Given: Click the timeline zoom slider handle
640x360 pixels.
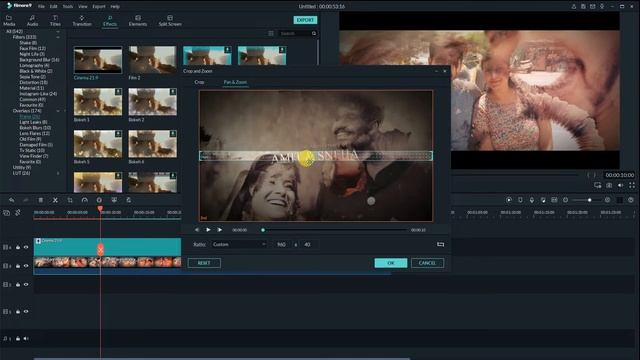Looking at the screenshot, I should (x=589, y=200).
